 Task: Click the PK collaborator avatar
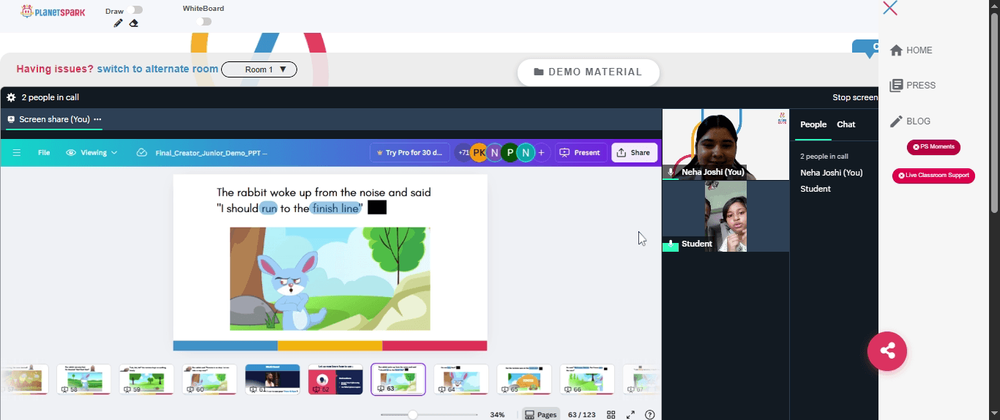click(479, 153)
